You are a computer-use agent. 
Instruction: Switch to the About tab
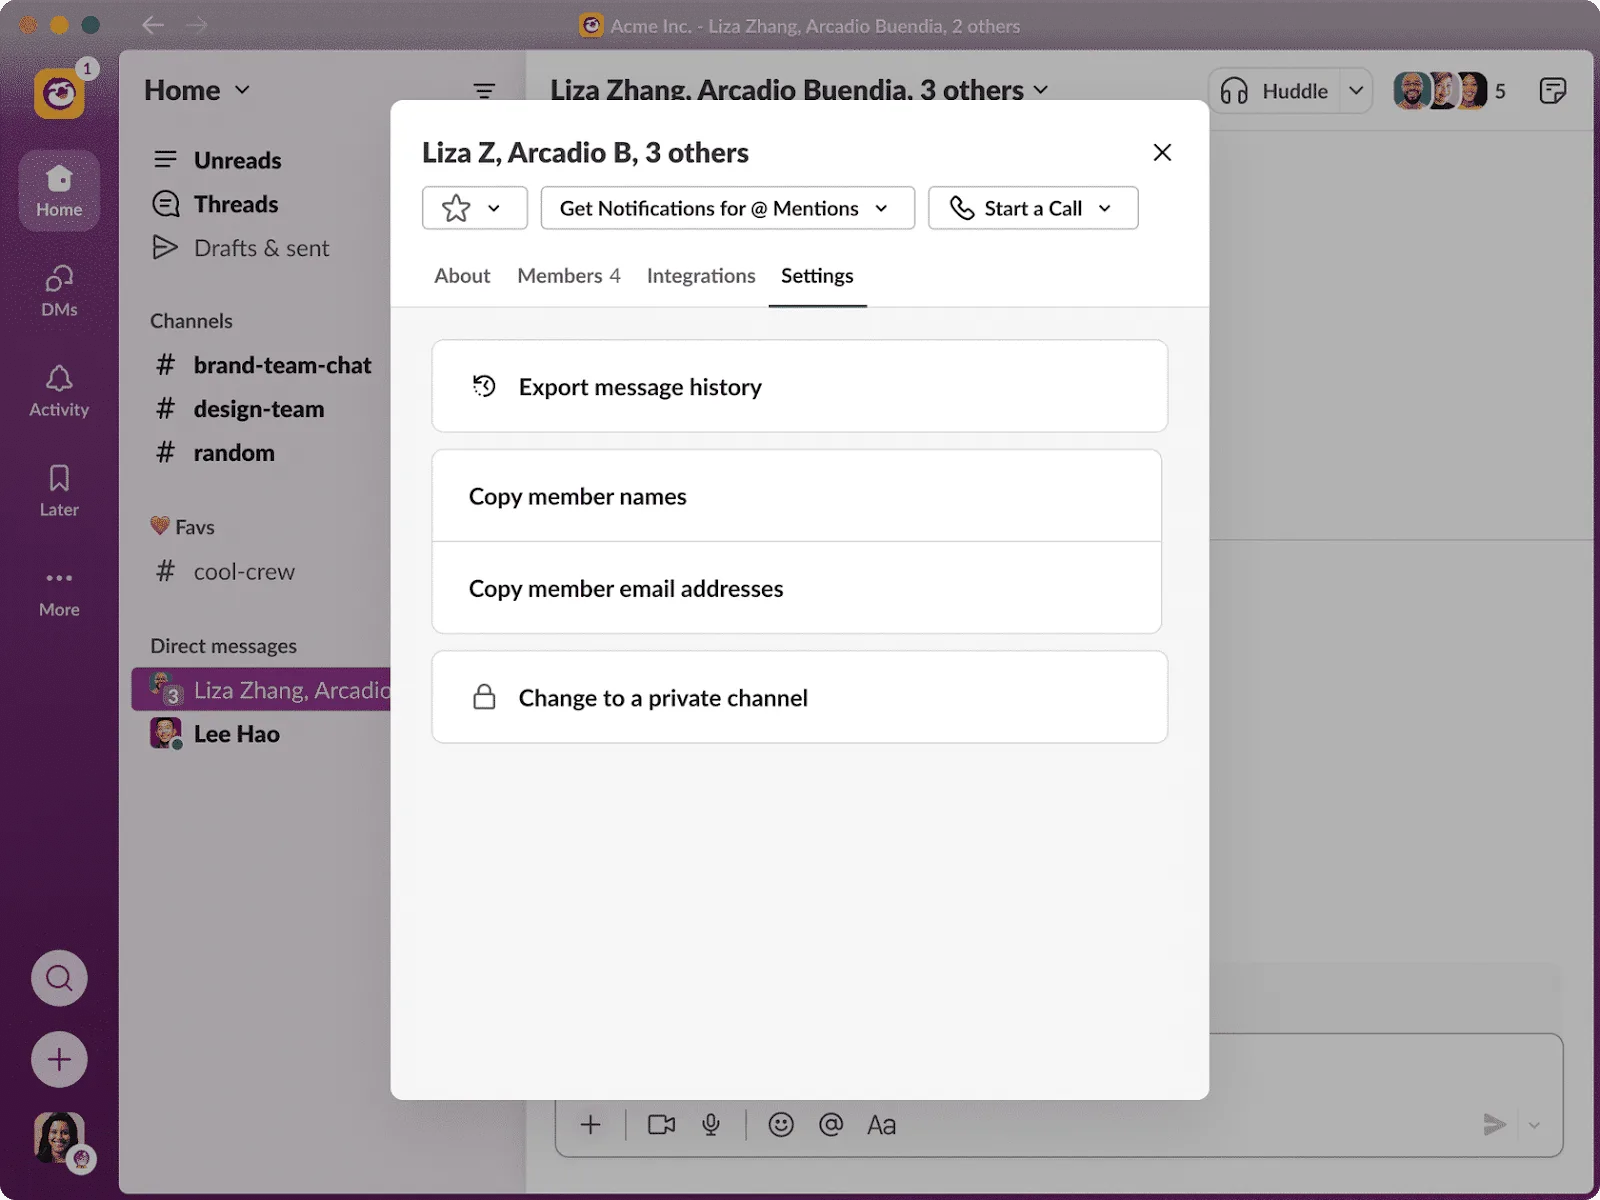click(x=461, y=276)
